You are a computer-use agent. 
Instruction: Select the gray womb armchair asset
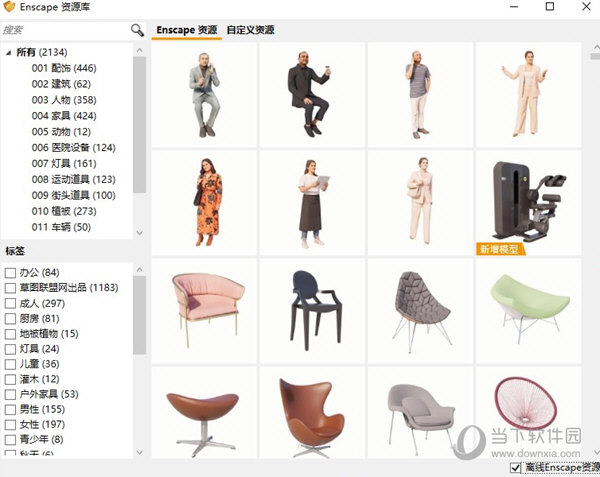point(420,412)
